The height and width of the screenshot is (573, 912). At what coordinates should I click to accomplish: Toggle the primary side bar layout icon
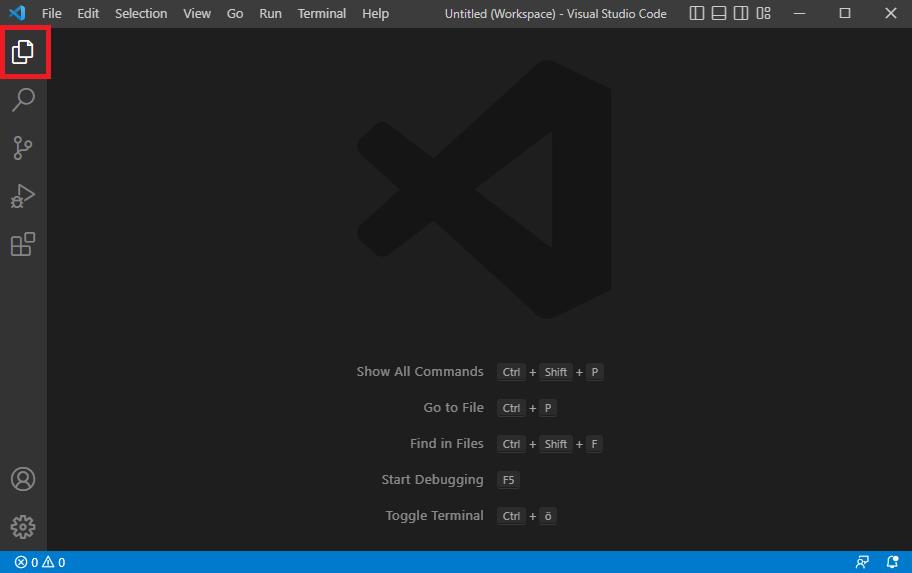click(x=696, y=13)
